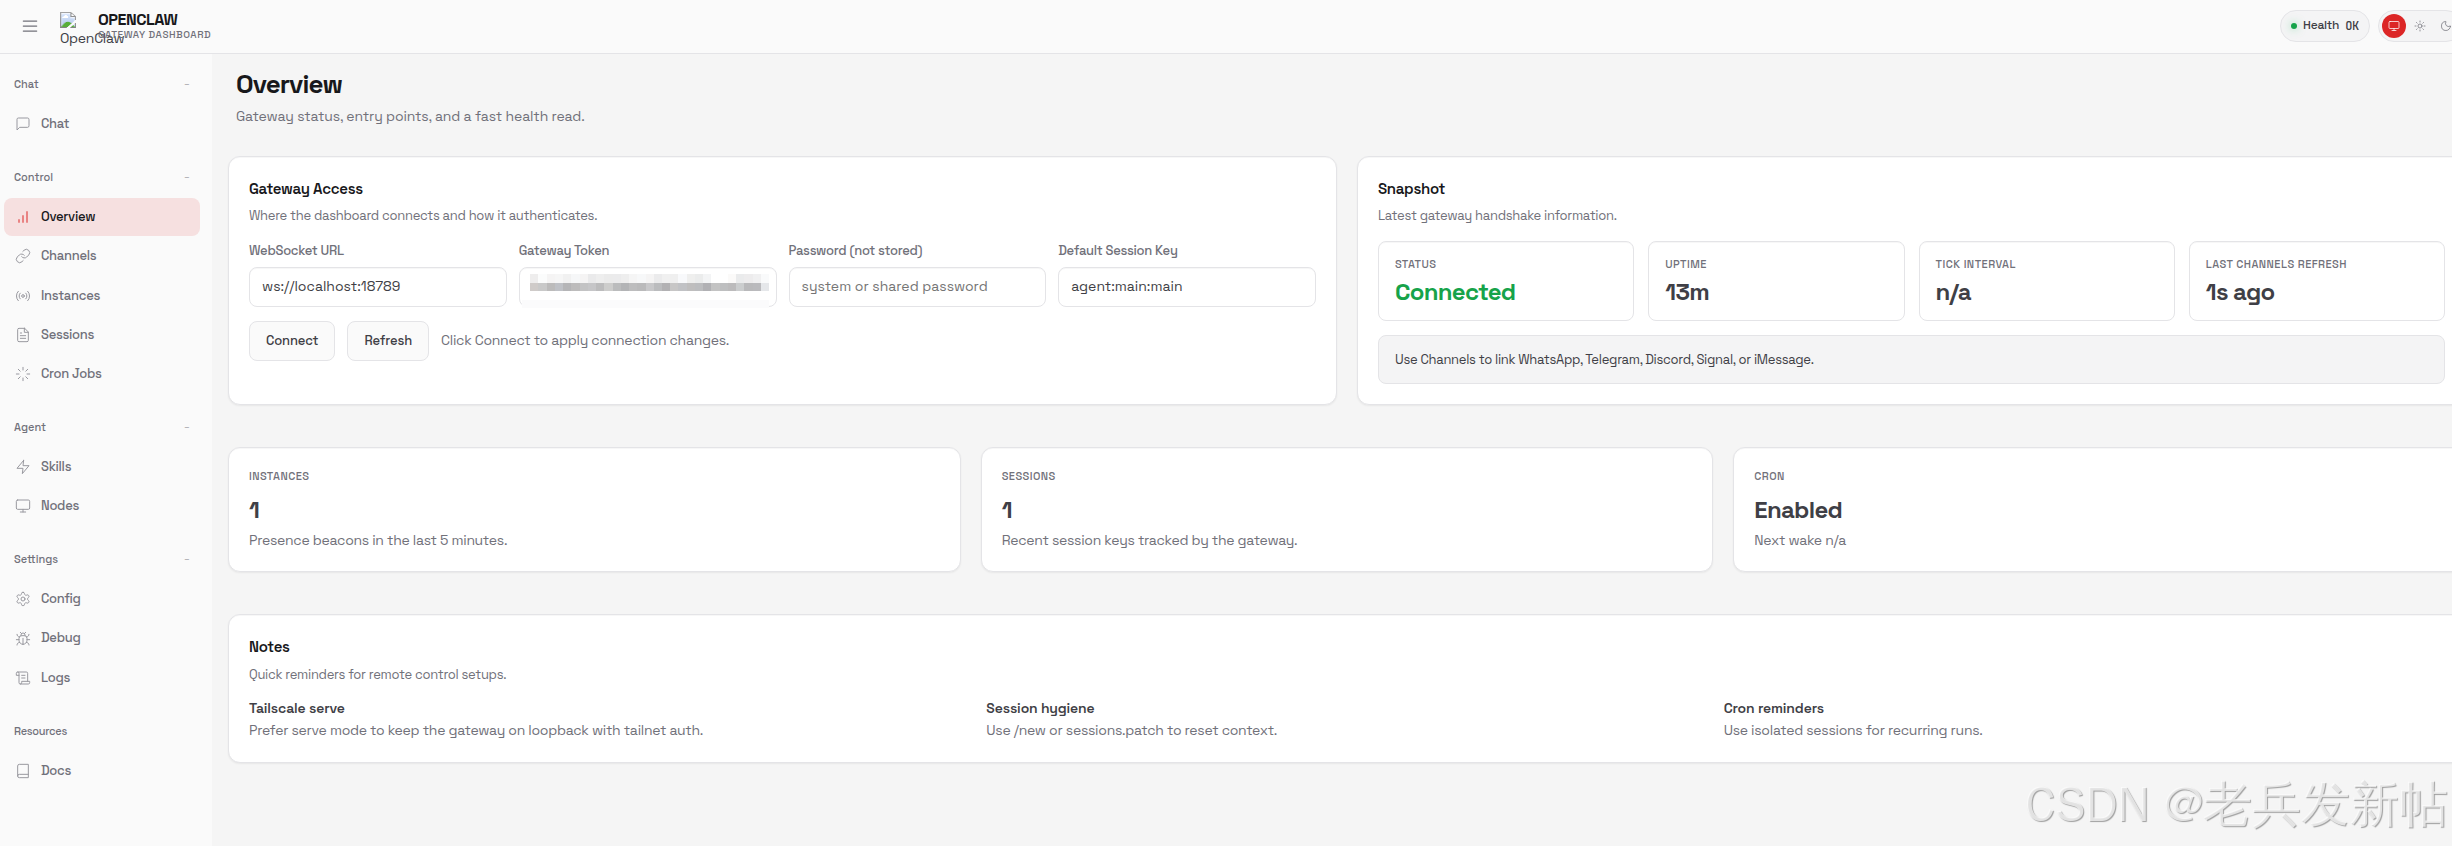Click the Notes card title
2452x846 pixels.
269,647
